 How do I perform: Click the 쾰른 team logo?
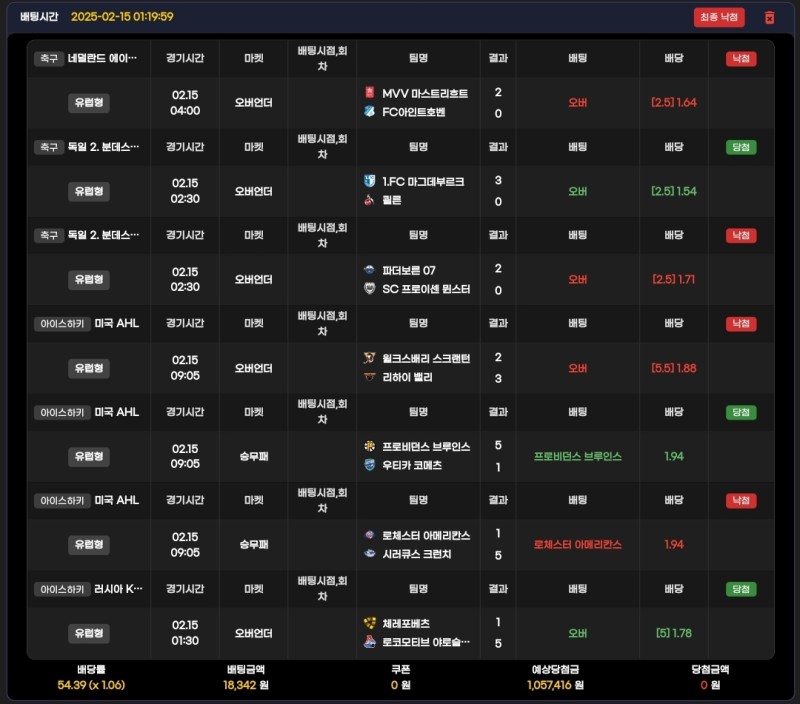click(370, 200)
